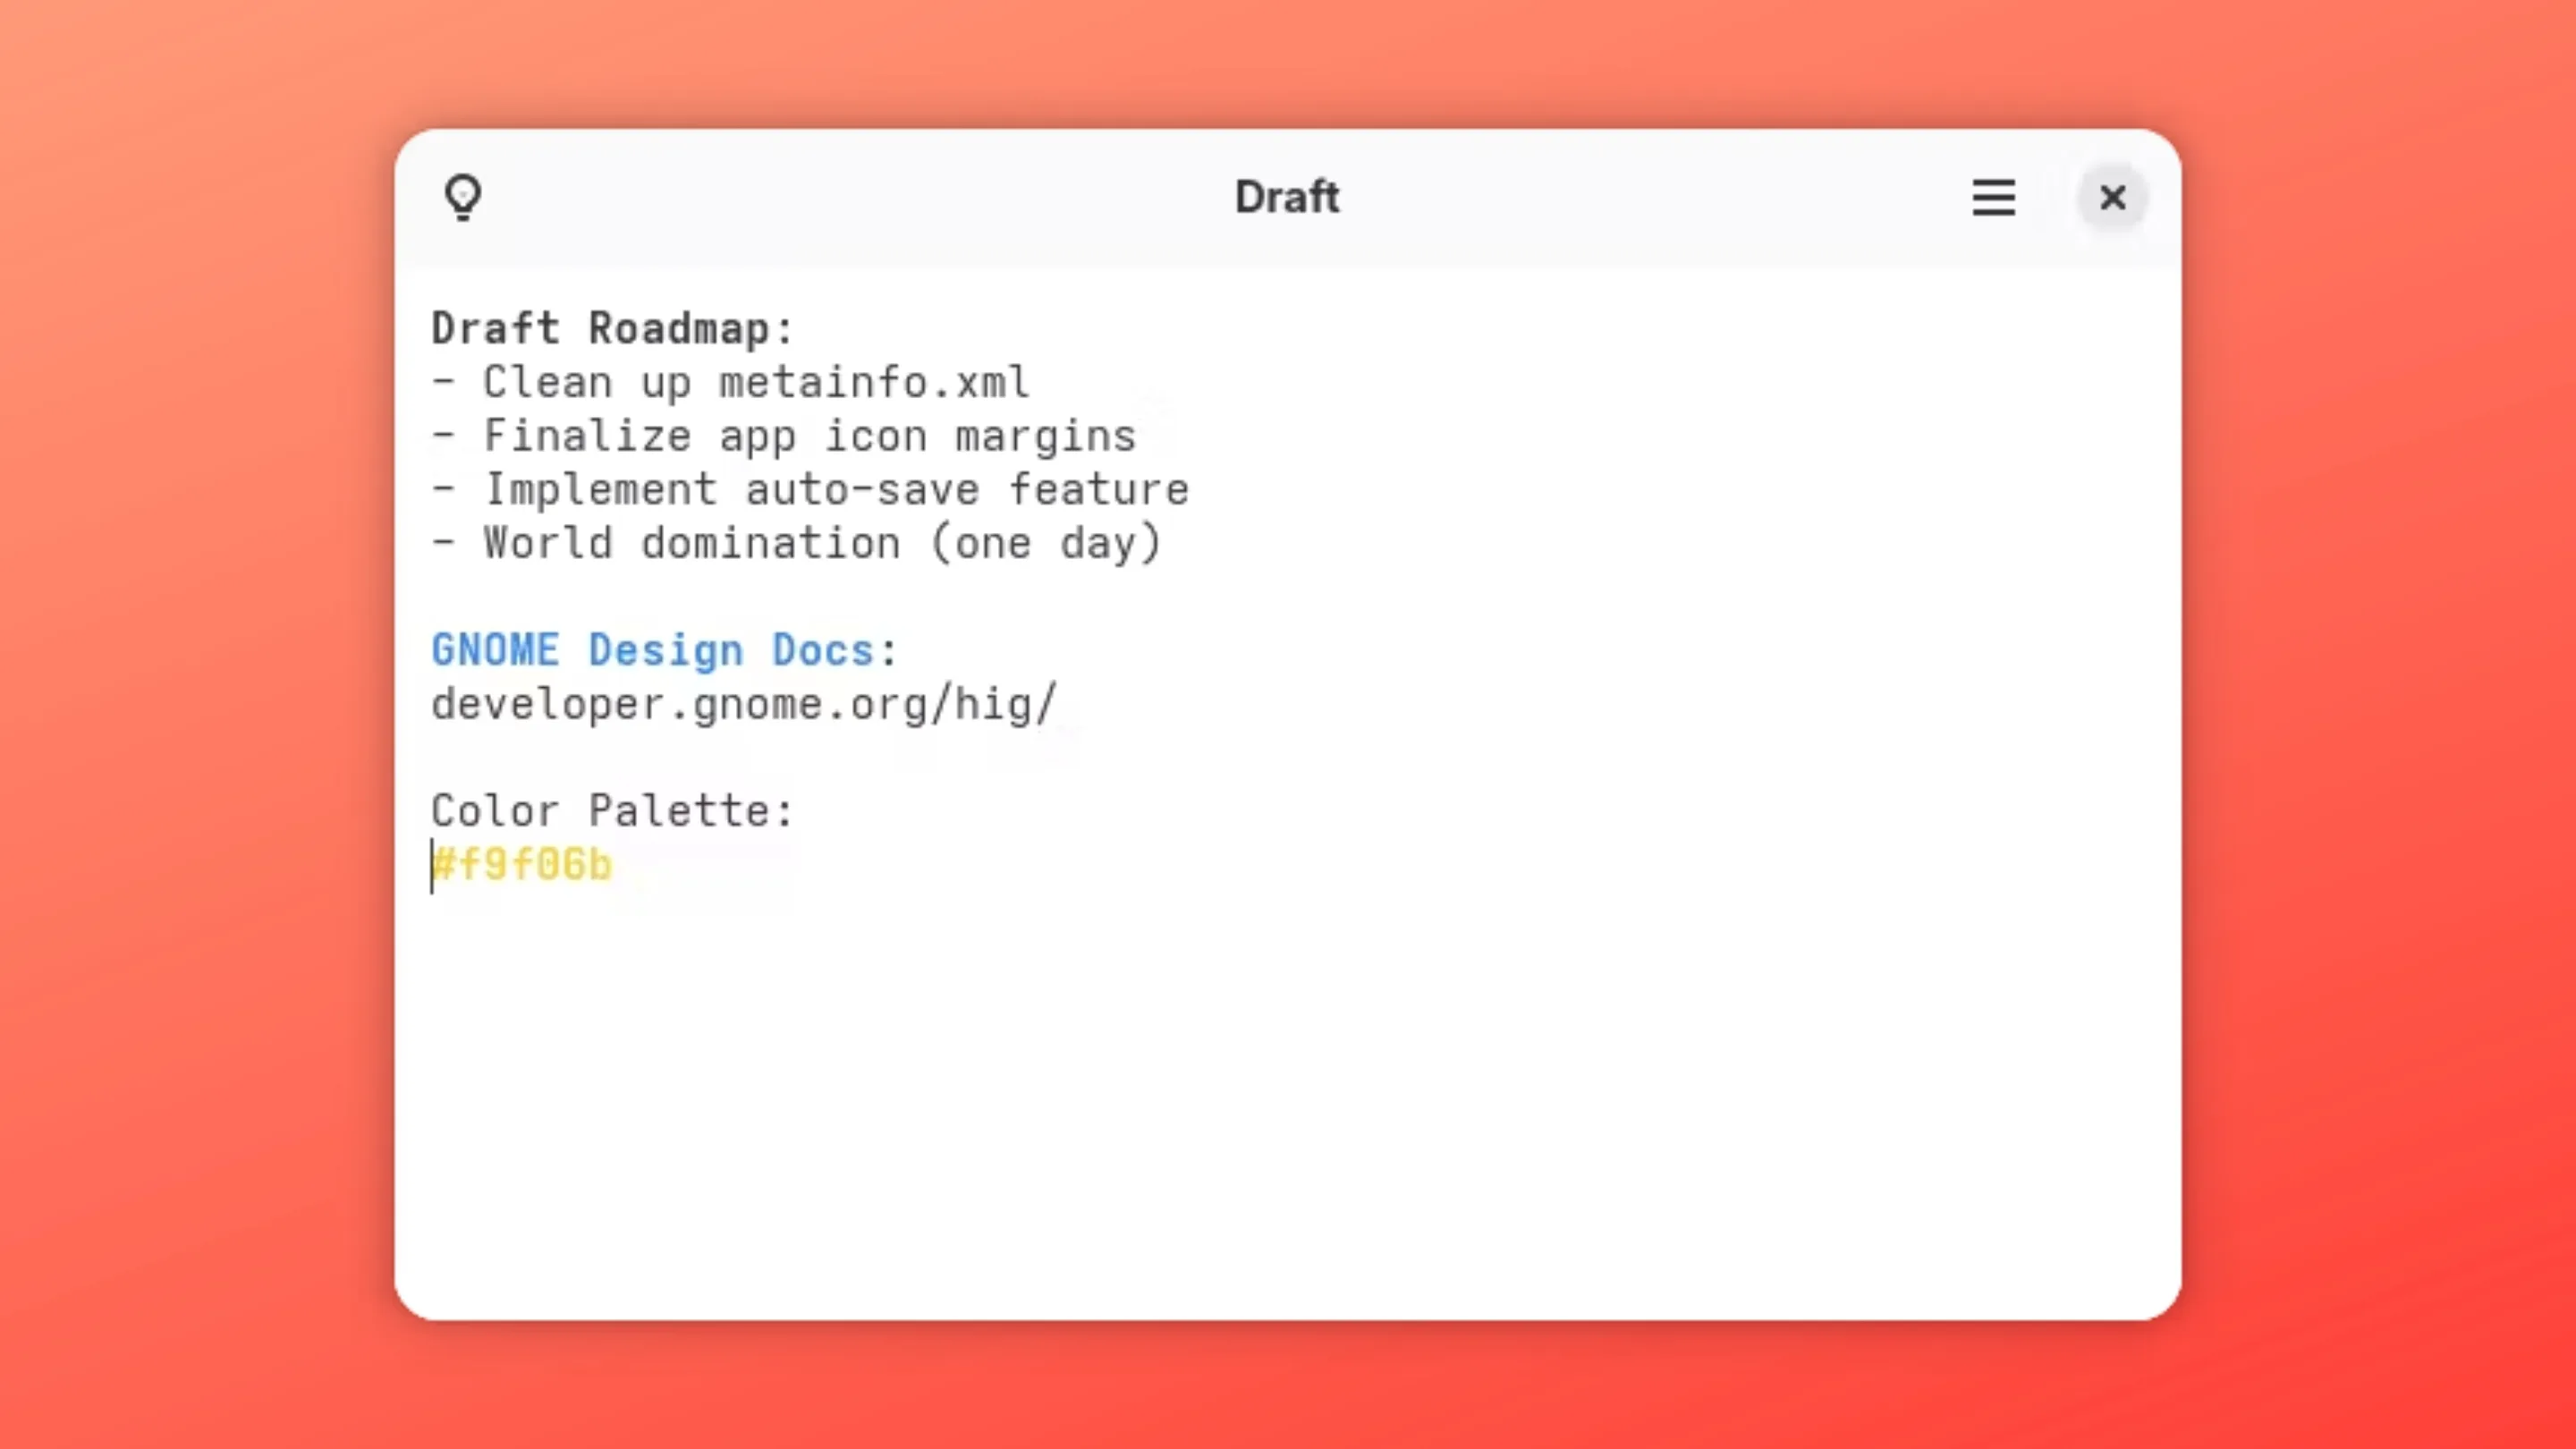Click the "Clean up metainfo.xml" line

730,382
